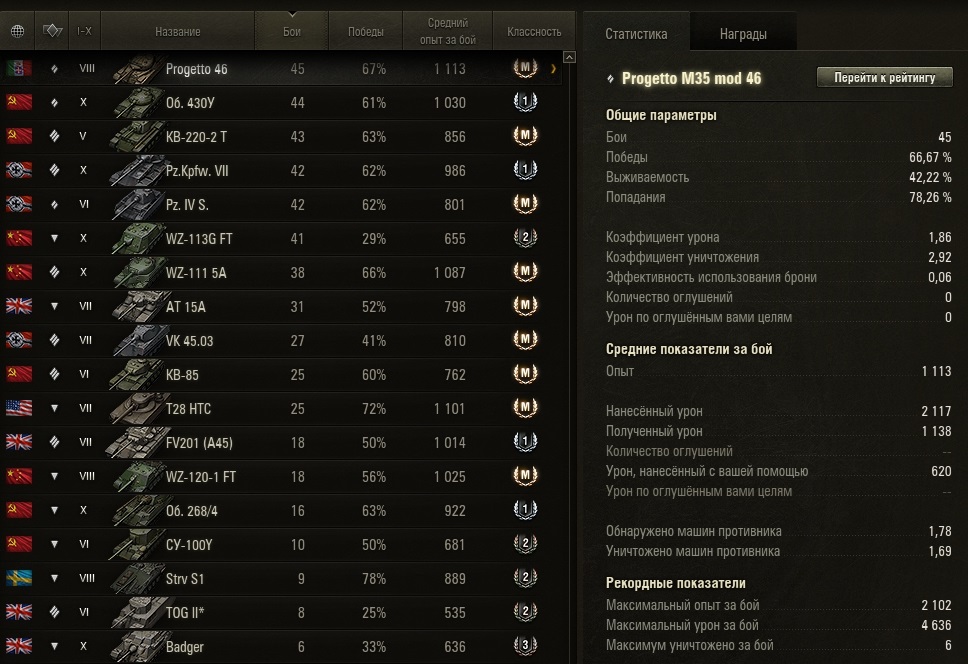This screenshot has width=968, height=664.
Task: Expand the yellow chevron on Progetto 46 row
Action: (x=553, y=69)
